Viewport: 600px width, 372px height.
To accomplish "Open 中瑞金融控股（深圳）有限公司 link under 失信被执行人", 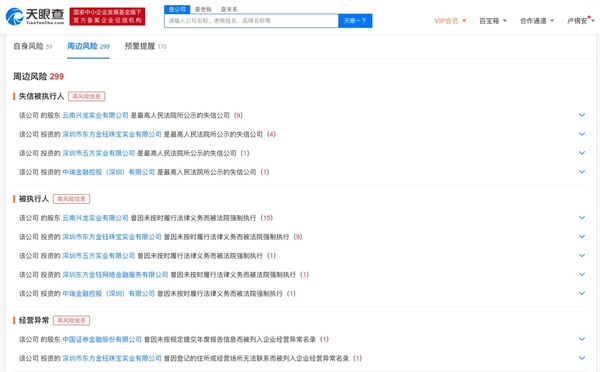I will point(109,172).
